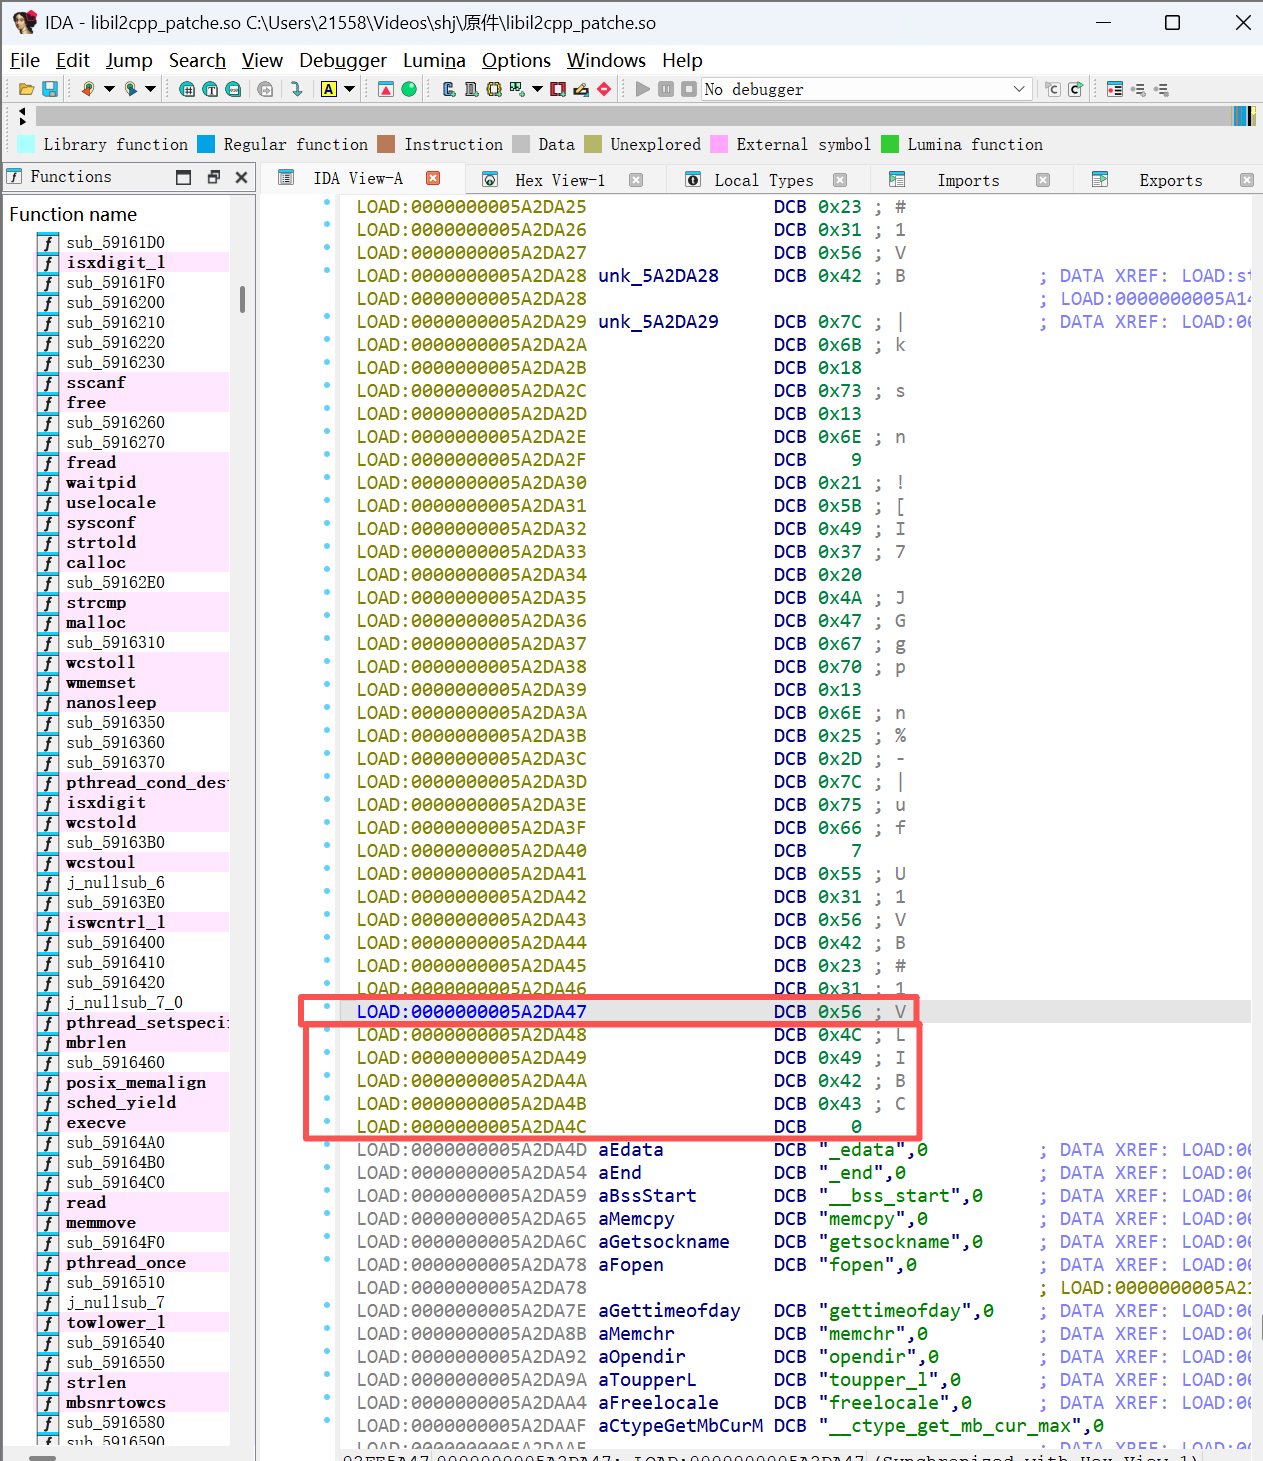Select function 'sscanf' in Functions list
This screenshot has width=1263, height=1461.
tap(96, 382)
